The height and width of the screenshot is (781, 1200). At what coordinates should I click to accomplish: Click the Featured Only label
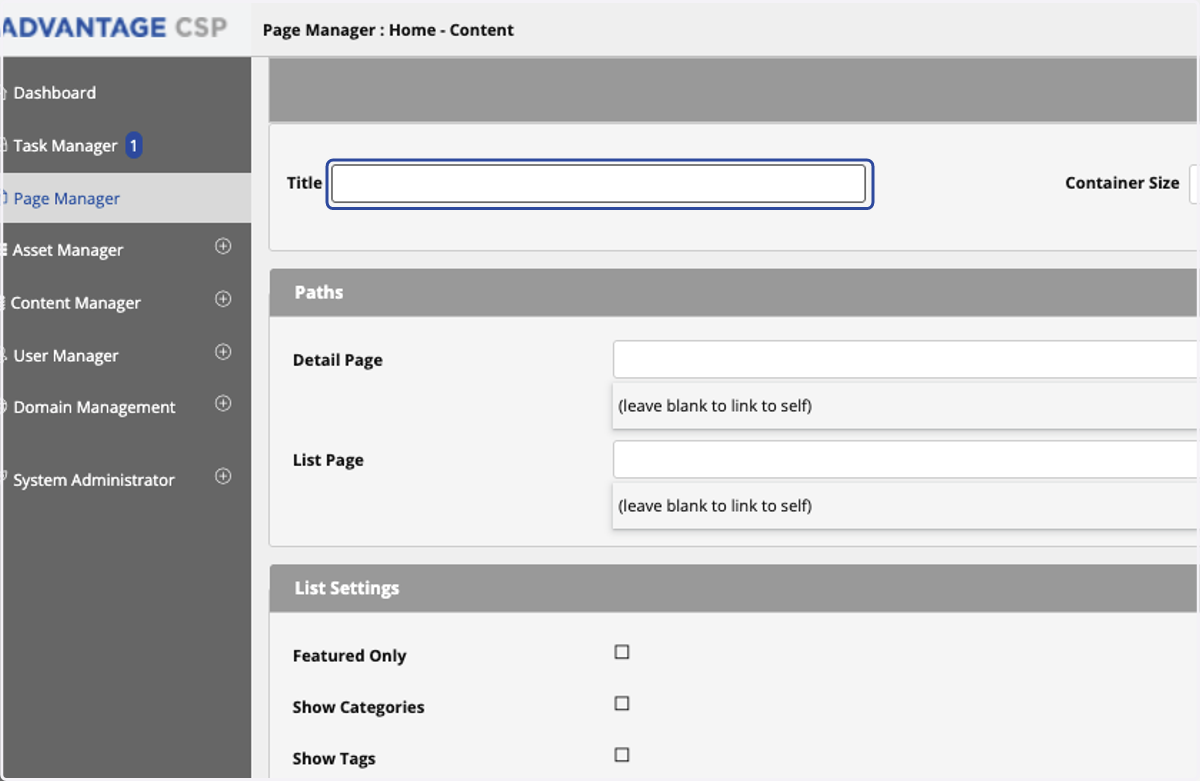point(349,656)
